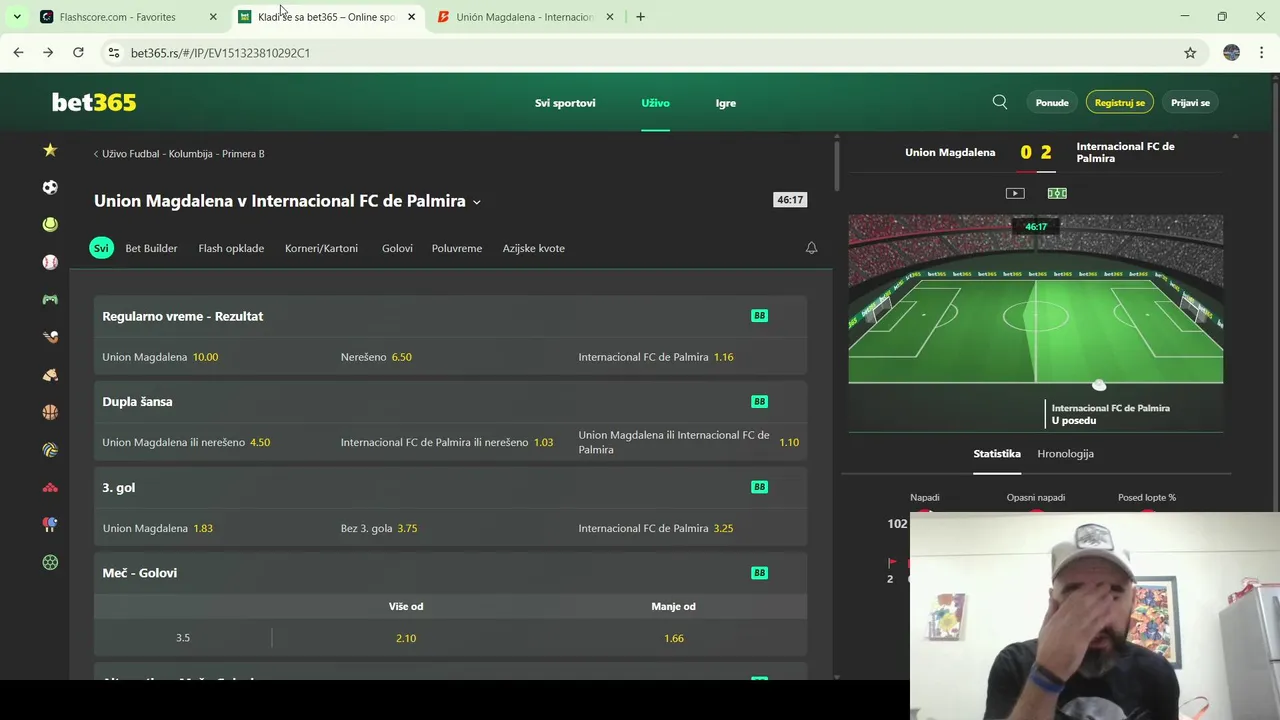Open the Korneri/Kartoni filter tab
The image size is (1280, 720).
point(321,248)
